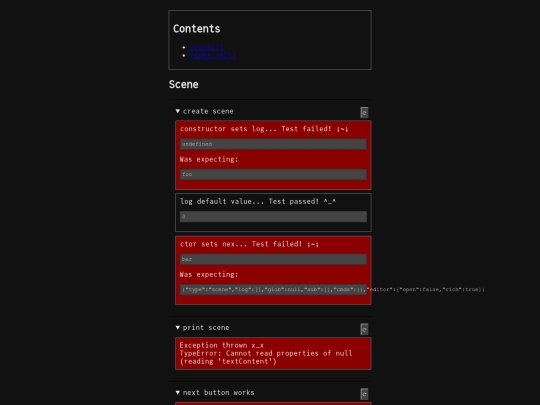Click the 'TypeError: Cannot read properties of null' line

[x=266, y=353]
